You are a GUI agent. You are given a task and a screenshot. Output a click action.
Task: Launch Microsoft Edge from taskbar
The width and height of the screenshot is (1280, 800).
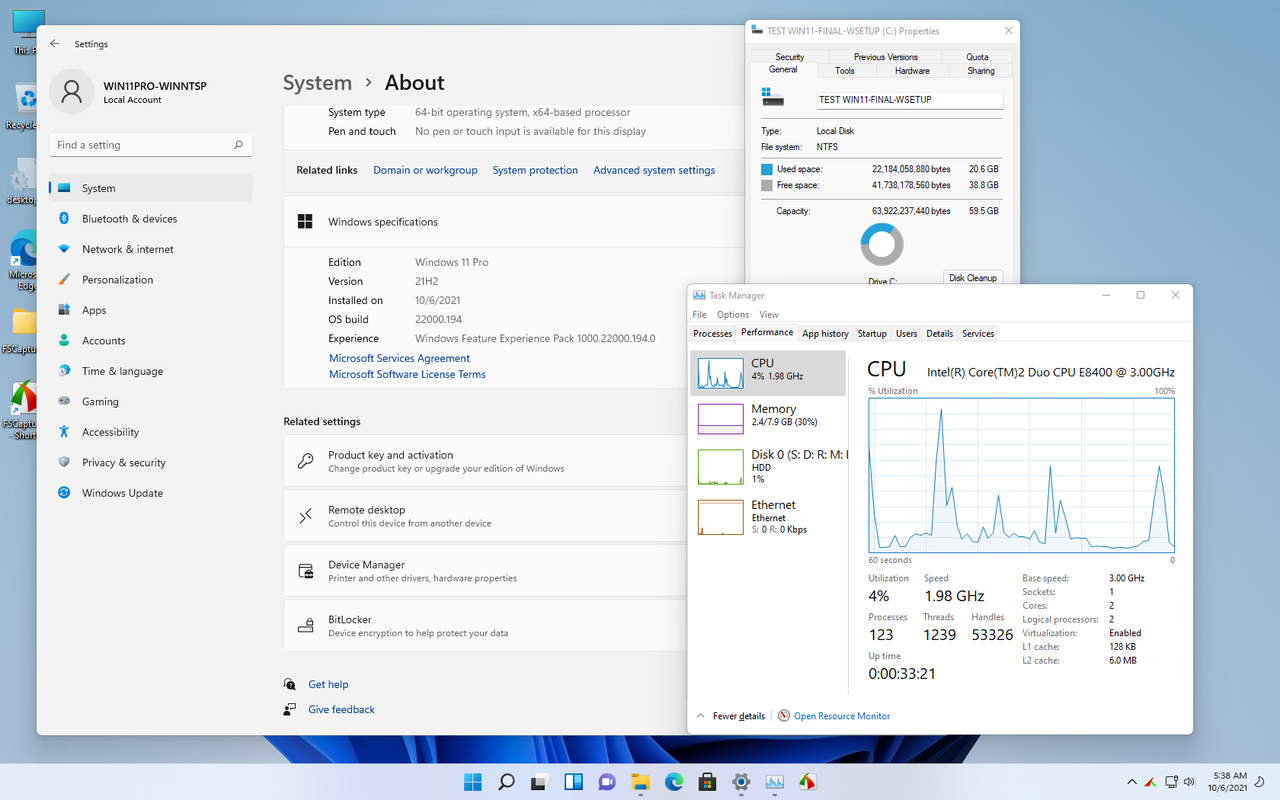click(674, 781)
